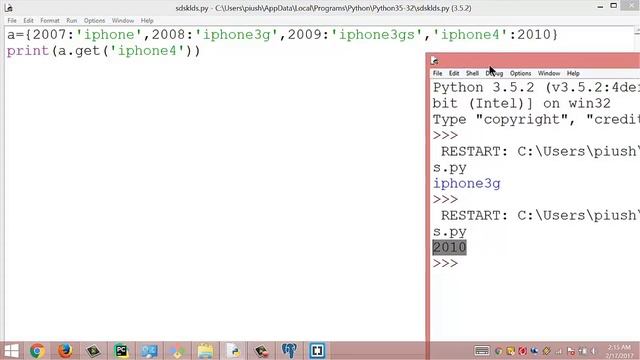The width and height of the screenshot is (640, 360).
Task: Click the 'iphone4' argument inside a.get()
Action: tap(147, 51)
